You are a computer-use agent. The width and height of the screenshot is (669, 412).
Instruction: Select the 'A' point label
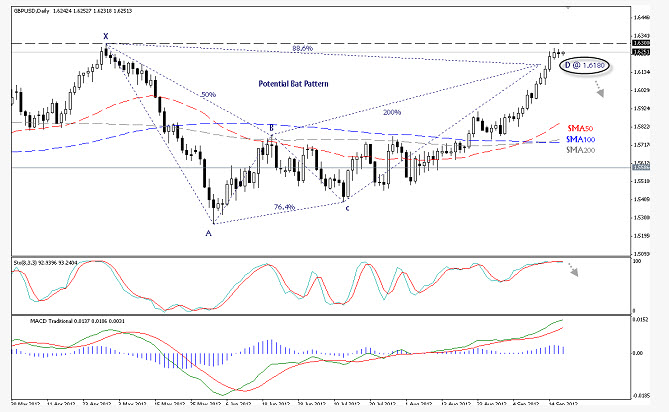click(209, 233)
